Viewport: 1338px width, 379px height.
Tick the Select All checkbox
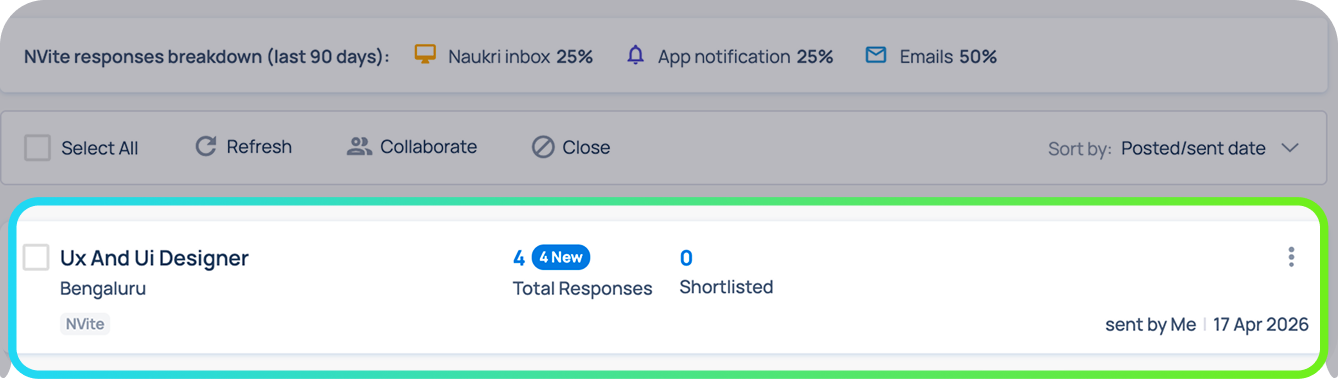click(x=37, y=148)
